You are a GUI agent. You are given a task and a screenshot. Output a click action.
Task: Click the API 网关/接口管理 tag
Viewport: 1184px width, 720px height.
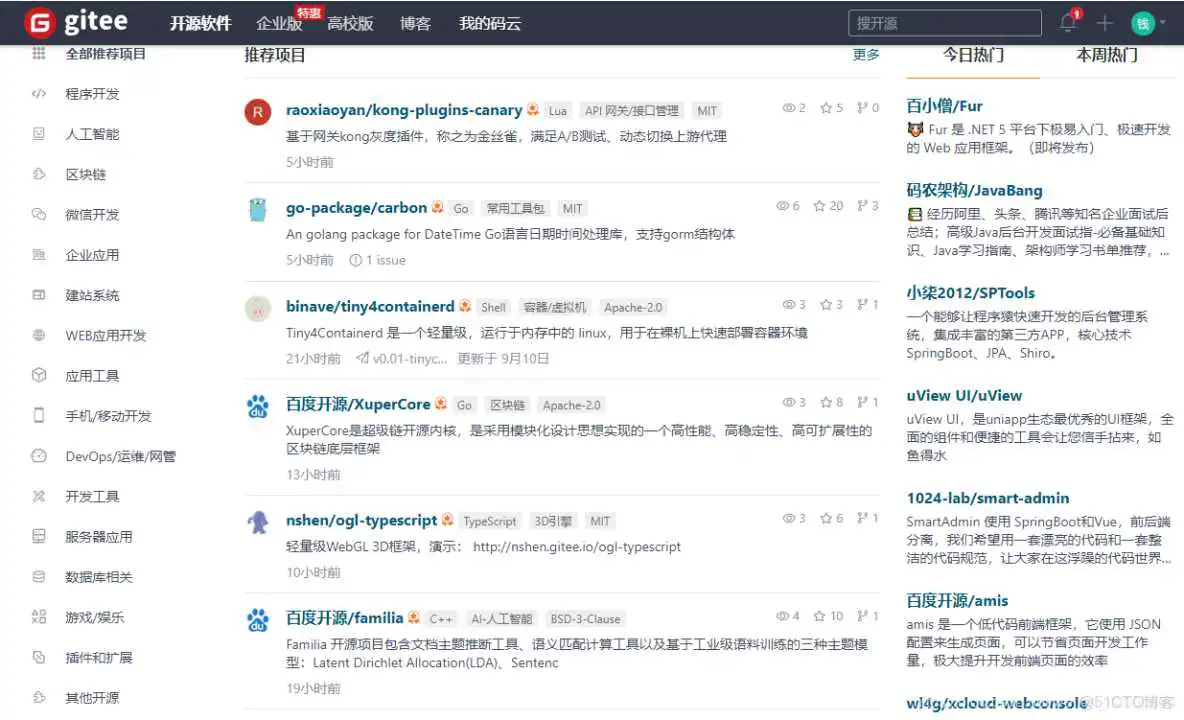click(x=631, y=111)
